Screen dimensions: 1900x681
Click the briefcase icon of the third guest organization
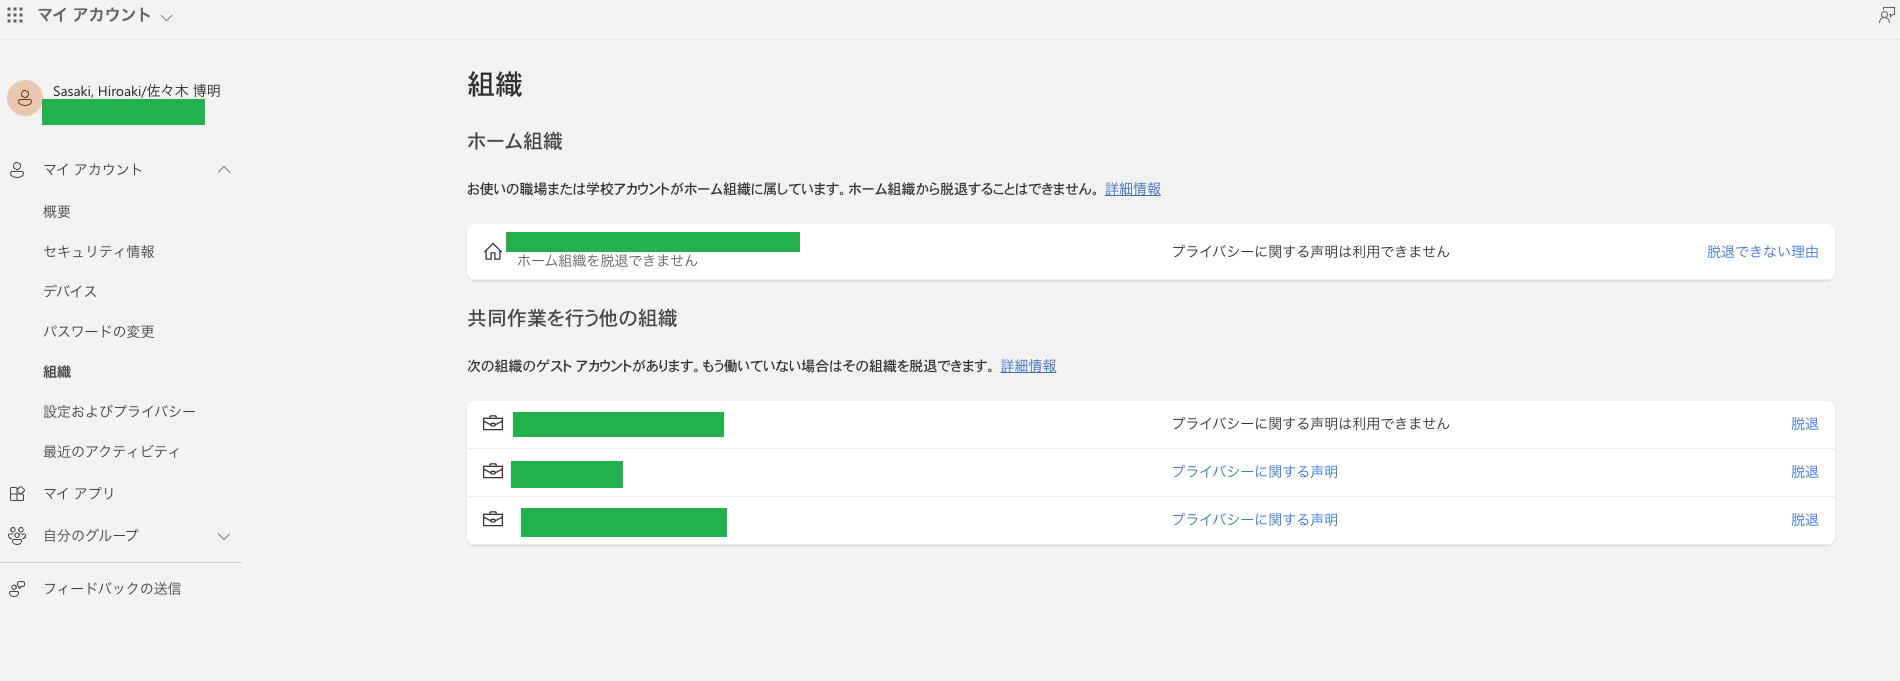coord(492,519)
